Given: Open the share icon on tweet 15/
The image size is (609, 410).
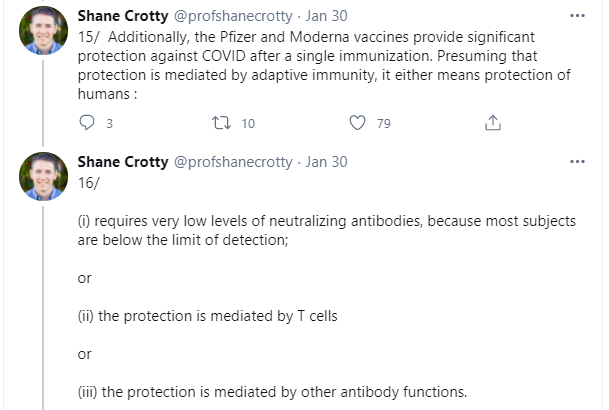Looking at the screenshot, I should click(492, 123).
